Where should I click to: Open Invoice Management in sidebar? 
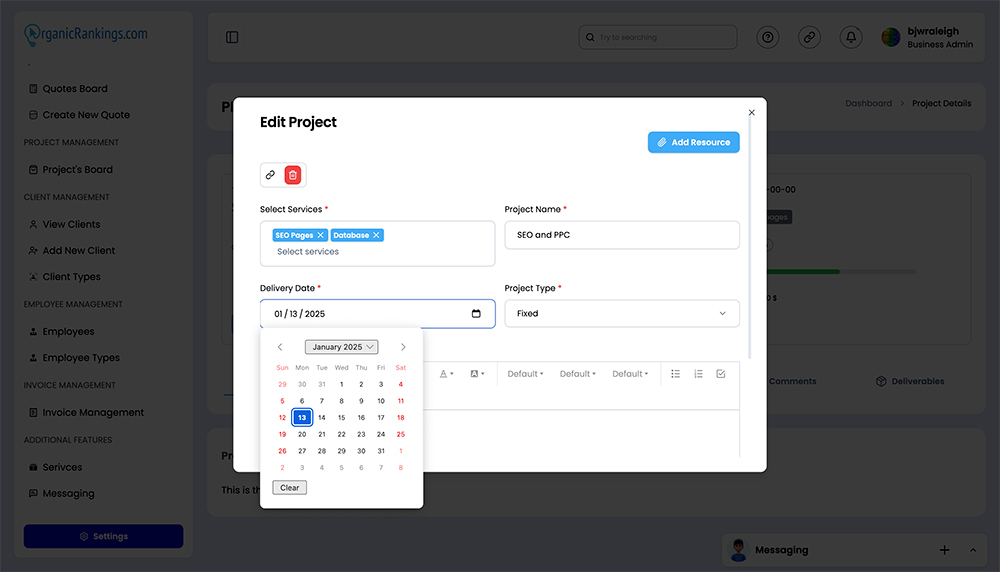[x=86, y=413]
